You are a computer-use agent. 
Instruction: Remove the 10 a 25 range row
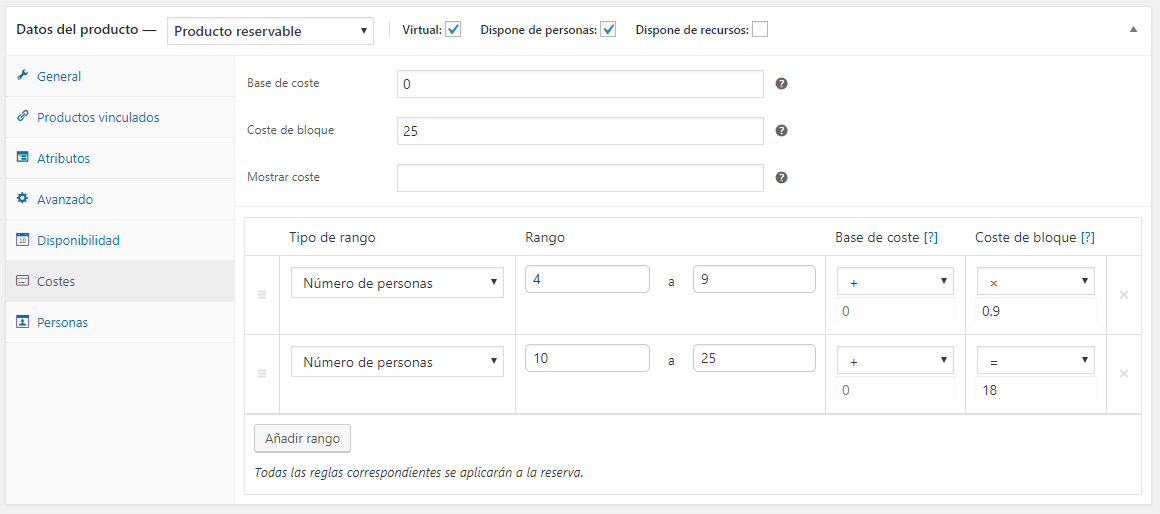pyautogui.click(x=1124, y=373)
